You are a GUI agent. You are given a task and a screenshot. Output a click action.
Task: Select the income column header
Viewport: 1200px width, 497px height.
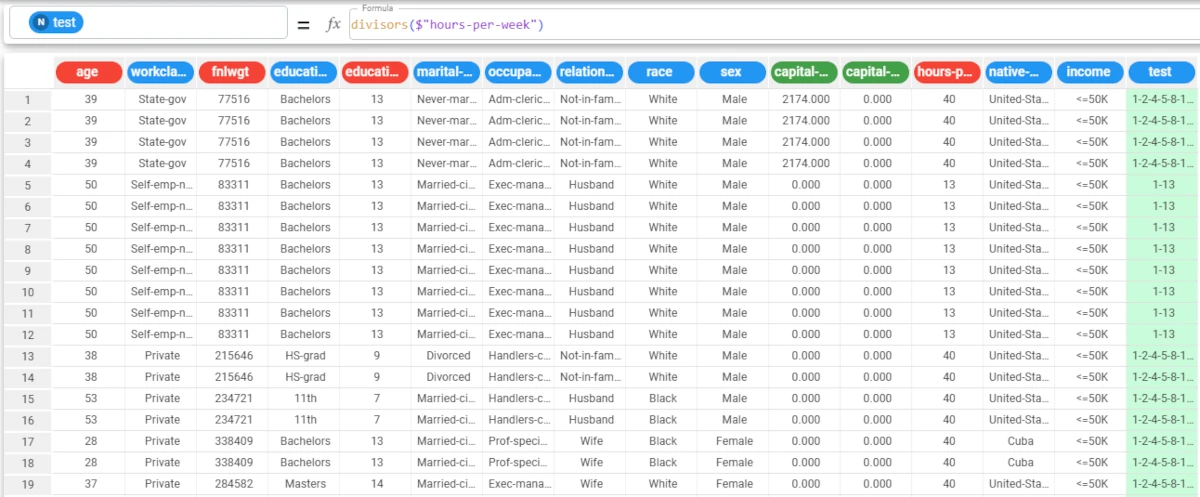pyautogui.click(x=1088, y=72)
